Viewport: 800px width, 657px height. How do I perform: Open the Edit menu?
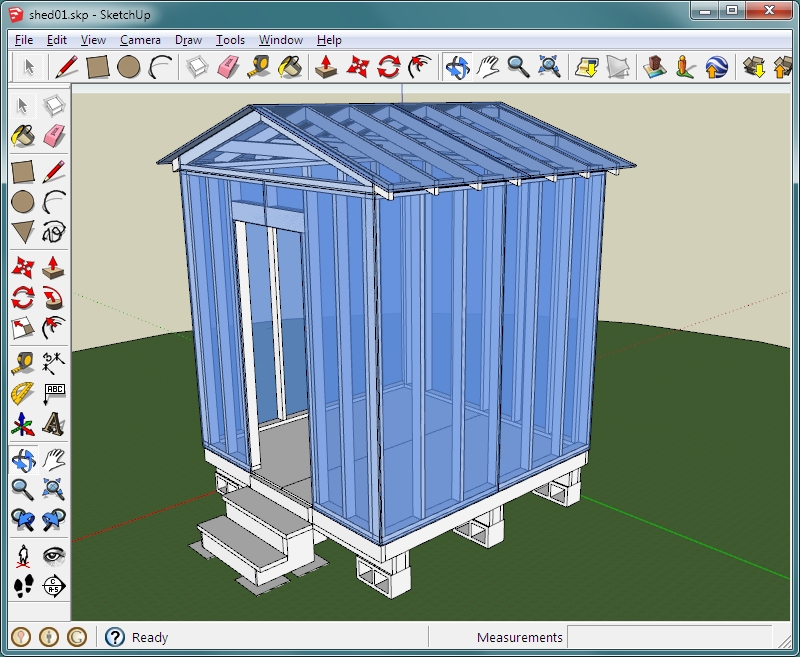[x=57, y=40]
